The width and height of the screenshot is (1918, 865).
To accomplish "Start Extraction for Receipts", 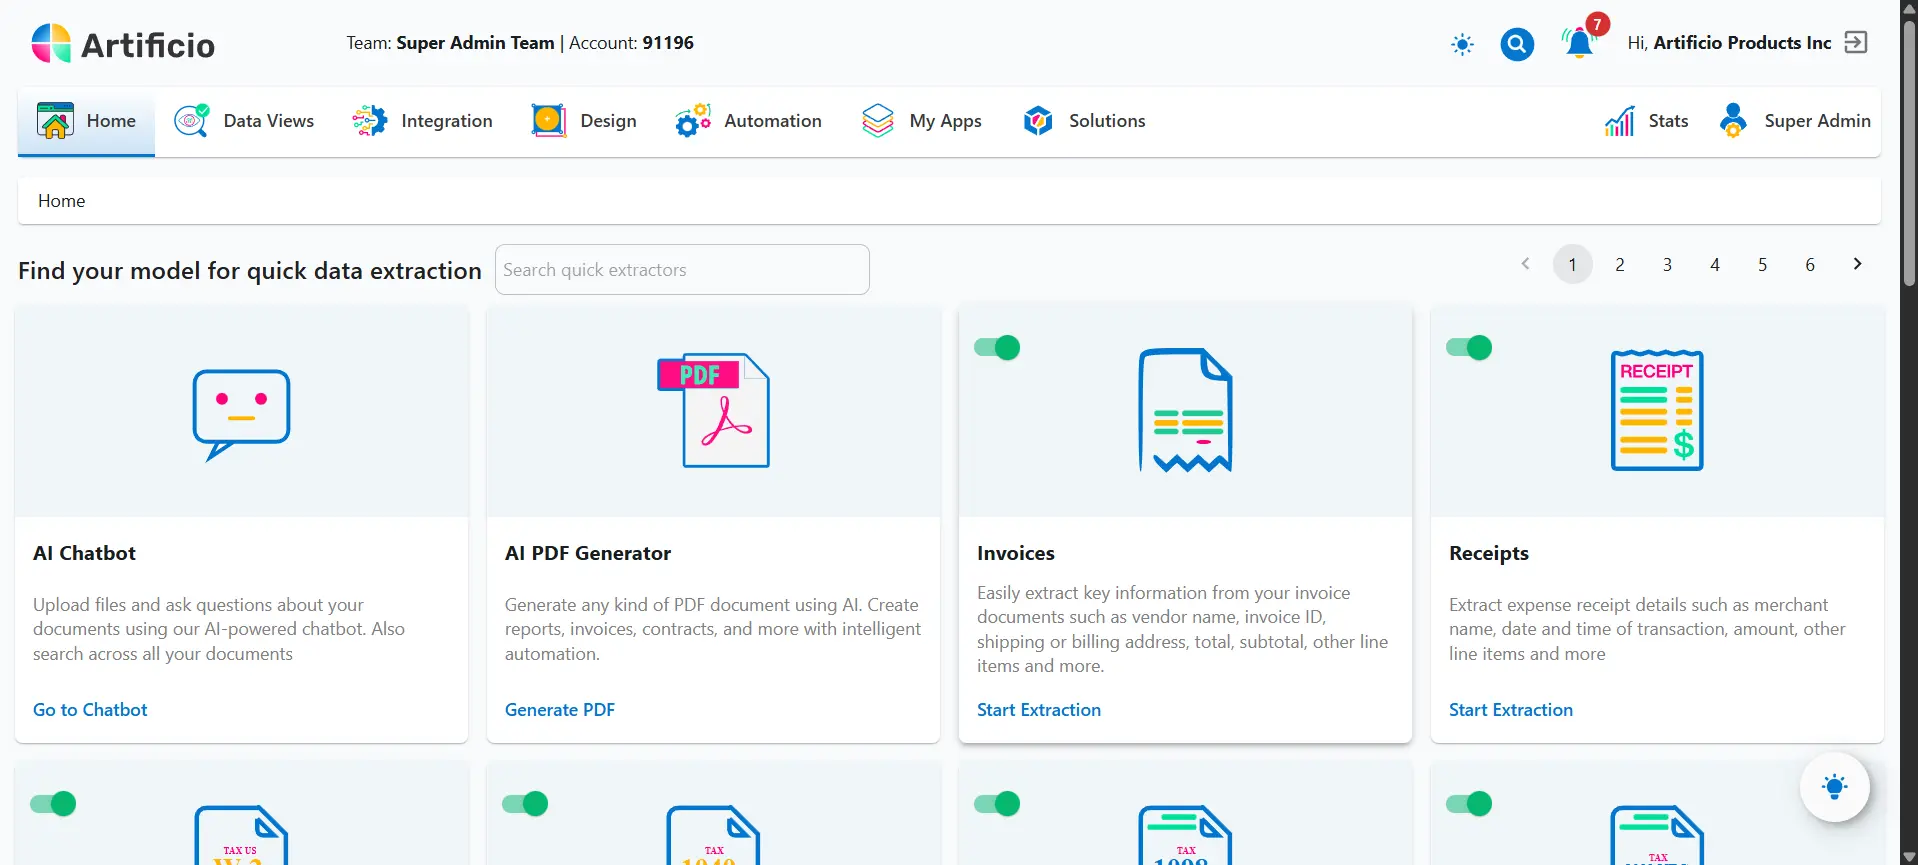I will click(x=1511, y=710).
